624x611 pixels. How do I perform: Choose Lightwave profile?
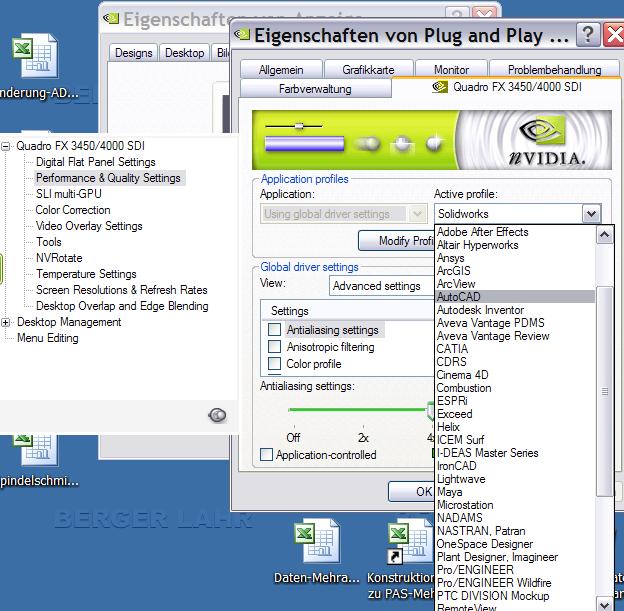pos(515,479)
